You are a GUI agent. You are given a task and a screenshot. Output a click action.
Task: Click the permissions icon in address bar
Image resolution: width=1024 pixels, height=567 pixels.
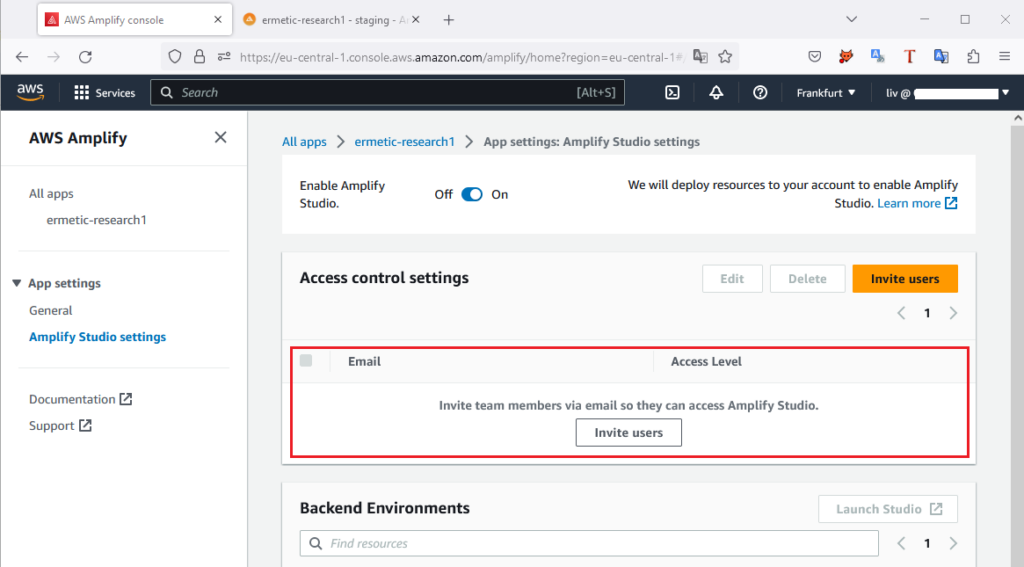coord(224,57)
